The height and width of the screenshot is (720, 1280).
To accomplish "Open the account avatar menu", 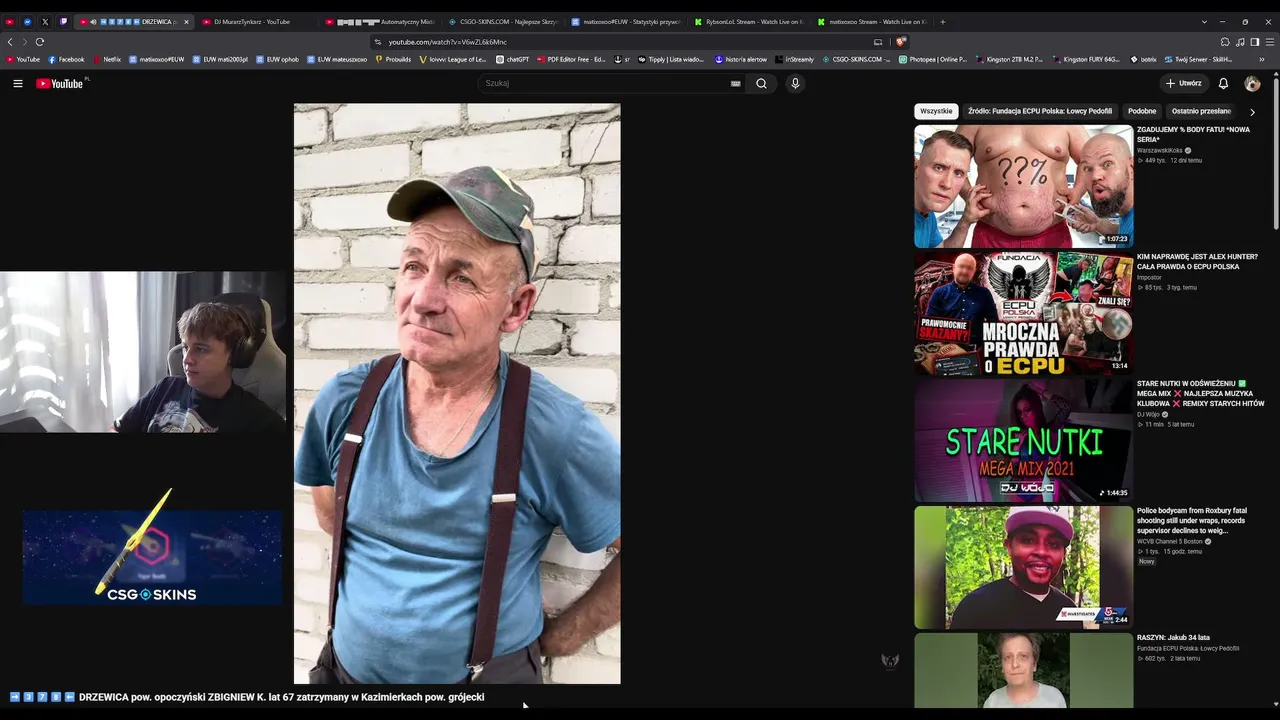I will [x=1252, y=83].
